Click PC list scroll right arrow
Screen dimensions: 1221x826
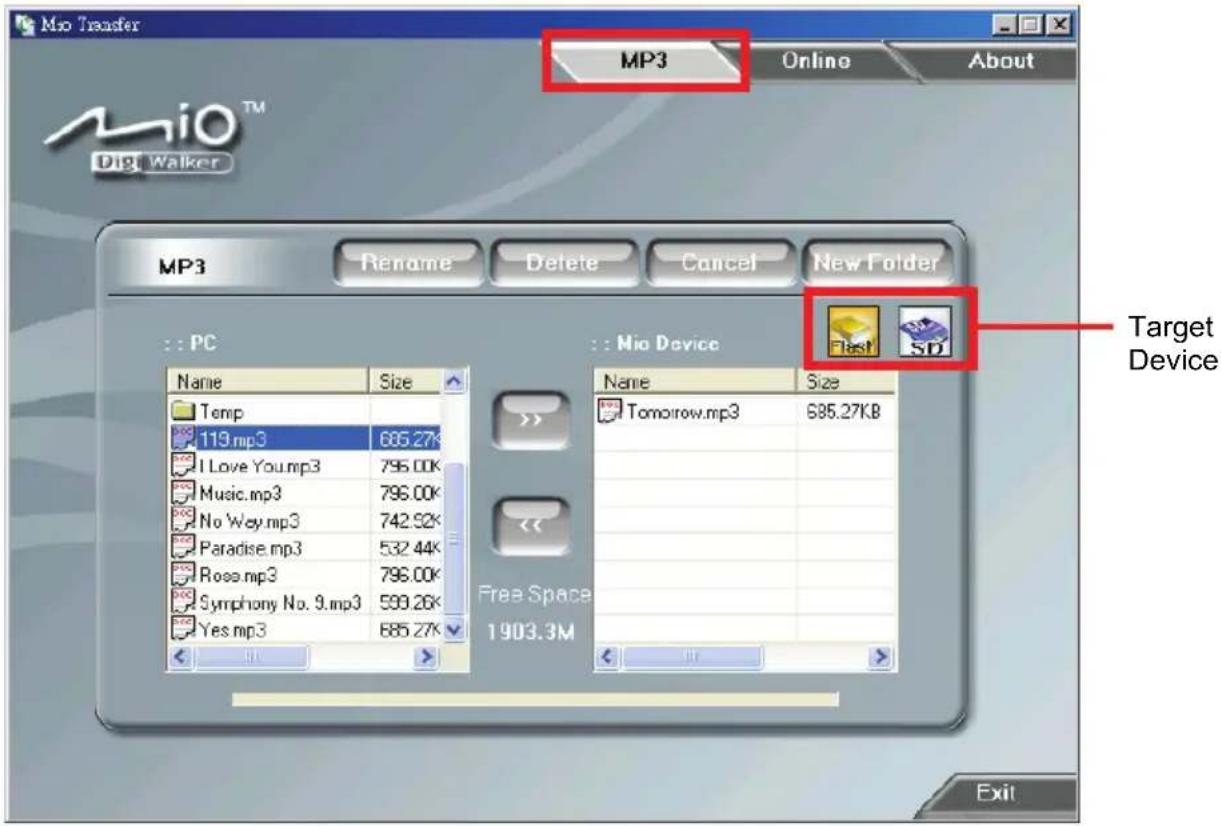point(426,657)
